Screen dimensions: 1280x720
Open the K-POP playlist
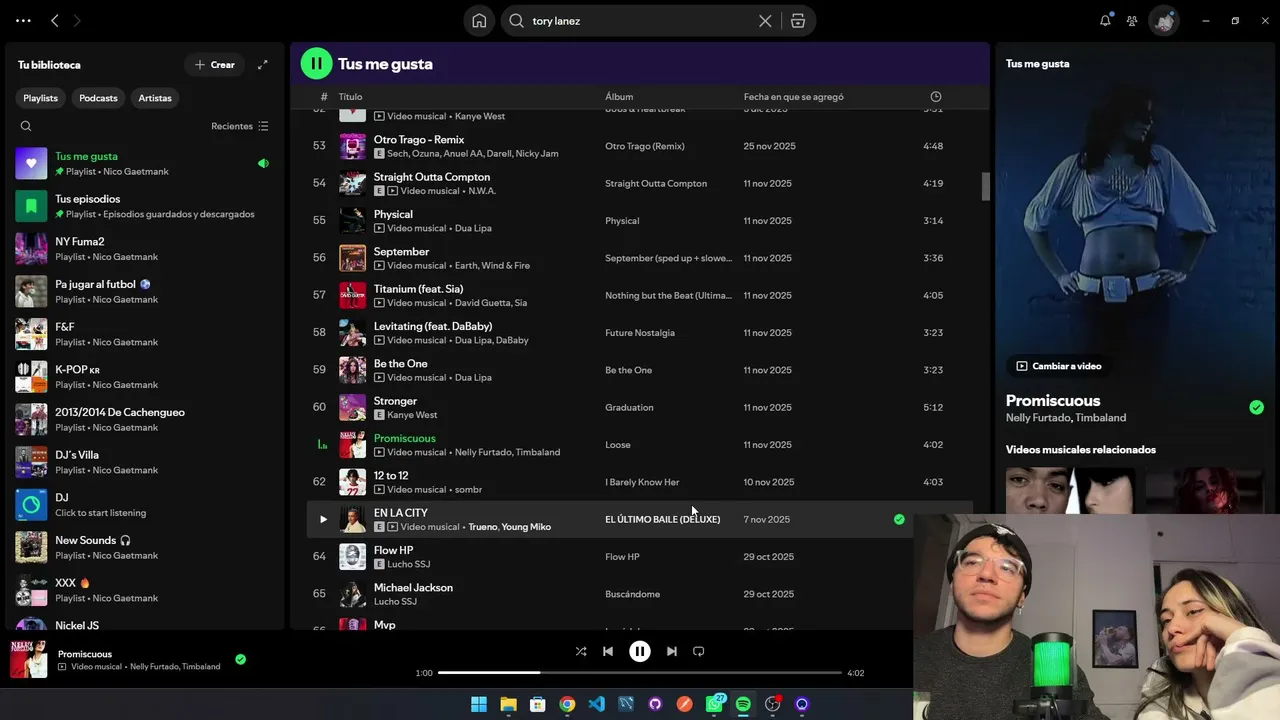pyautogui.click(x=145, y=377)
